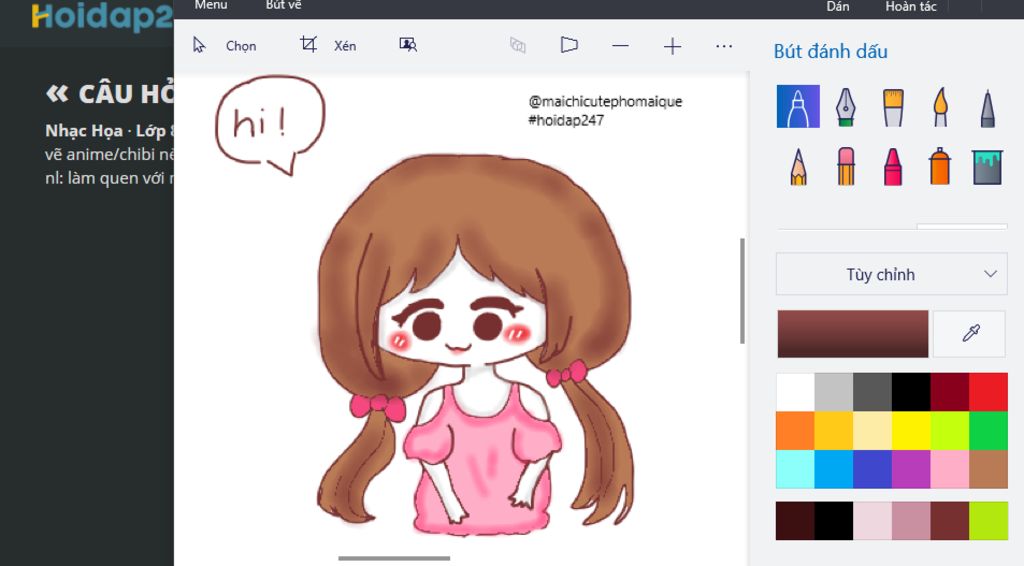Pick the light pink swatch beside purple
The width and height of the screenshot is (1024, 566).
coord(949,469)
